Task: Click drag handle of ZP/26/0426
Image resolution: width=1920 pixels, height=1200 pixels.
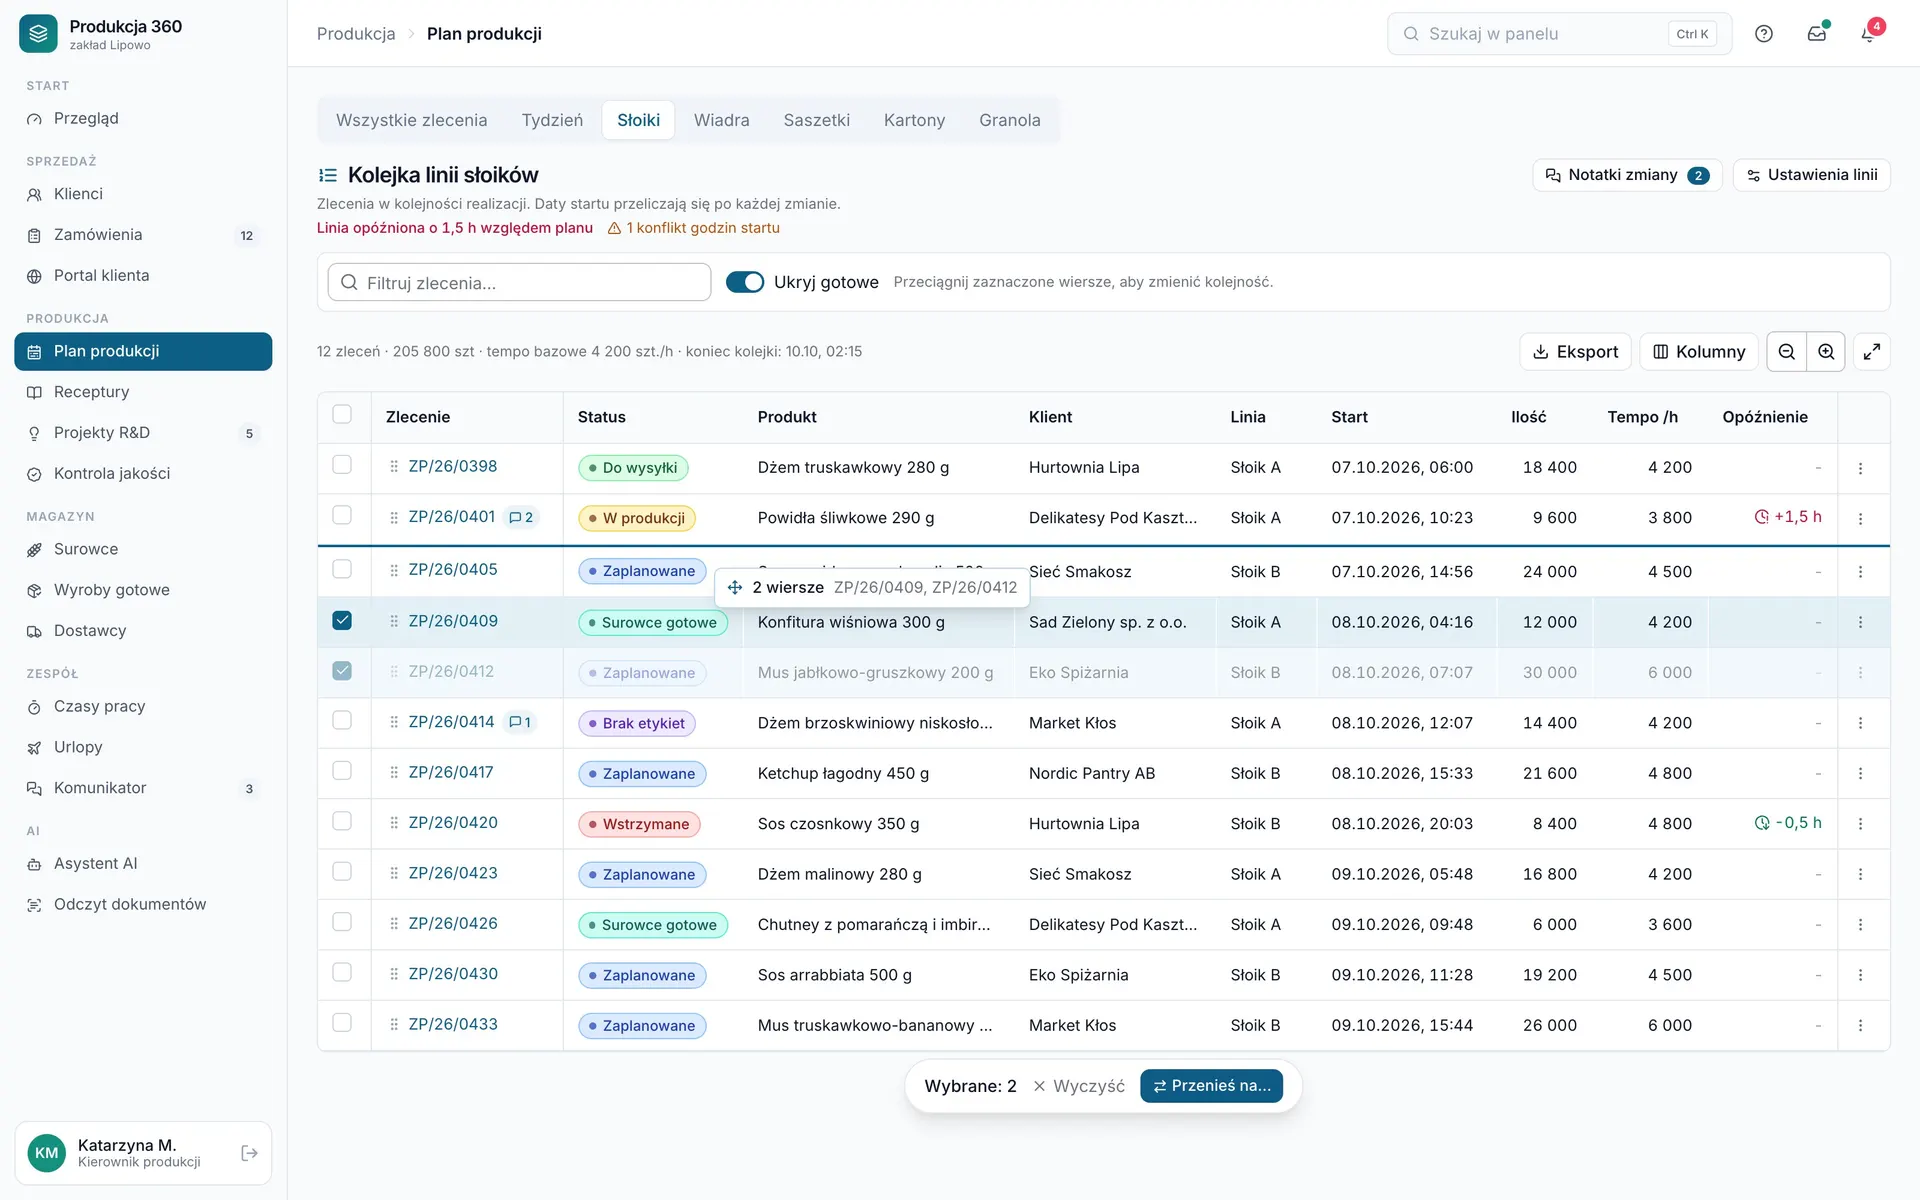Action: coord(394,924)
